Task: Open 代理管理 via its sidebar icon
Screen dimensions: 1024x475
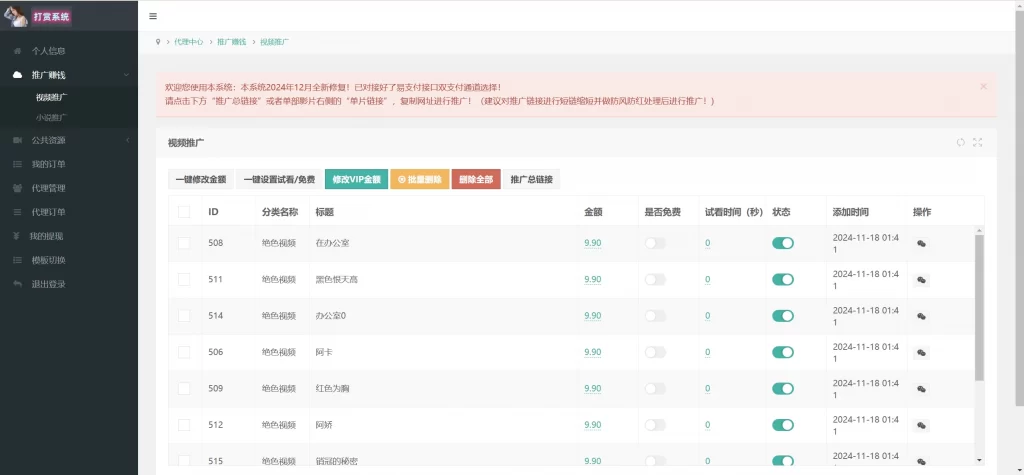Action: (18, 188)
